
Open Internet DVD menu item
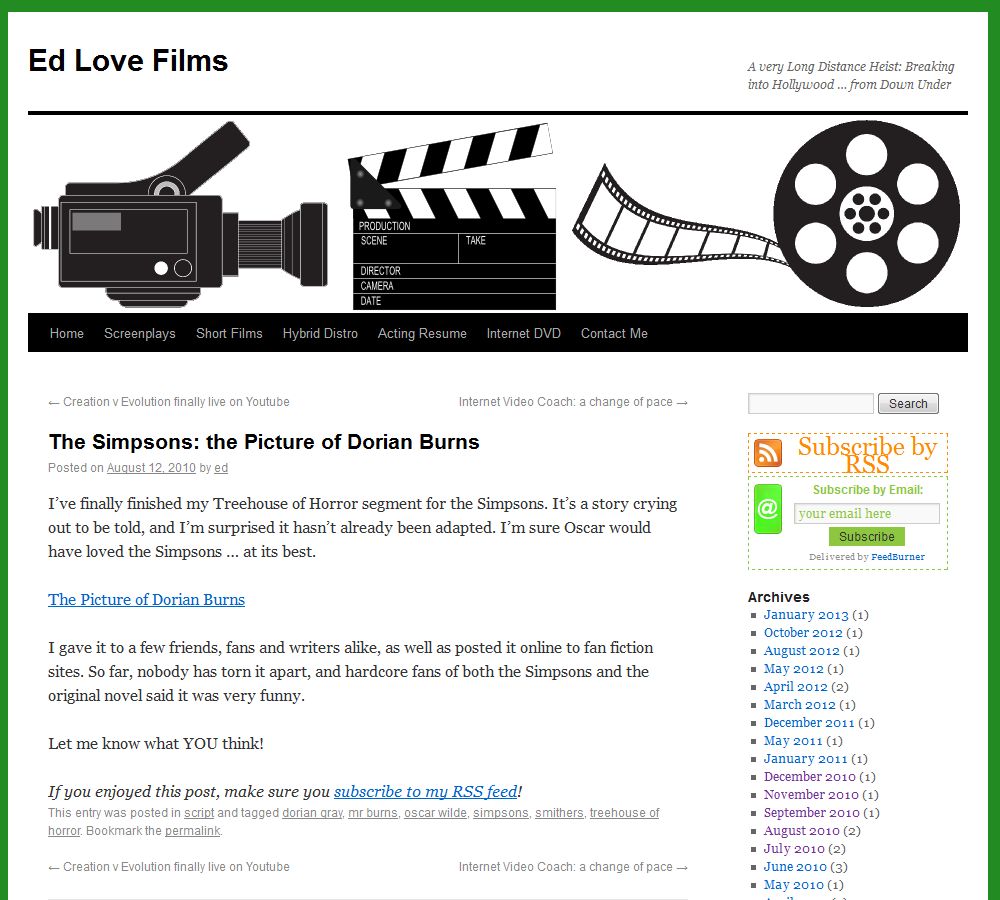(524, 333)
